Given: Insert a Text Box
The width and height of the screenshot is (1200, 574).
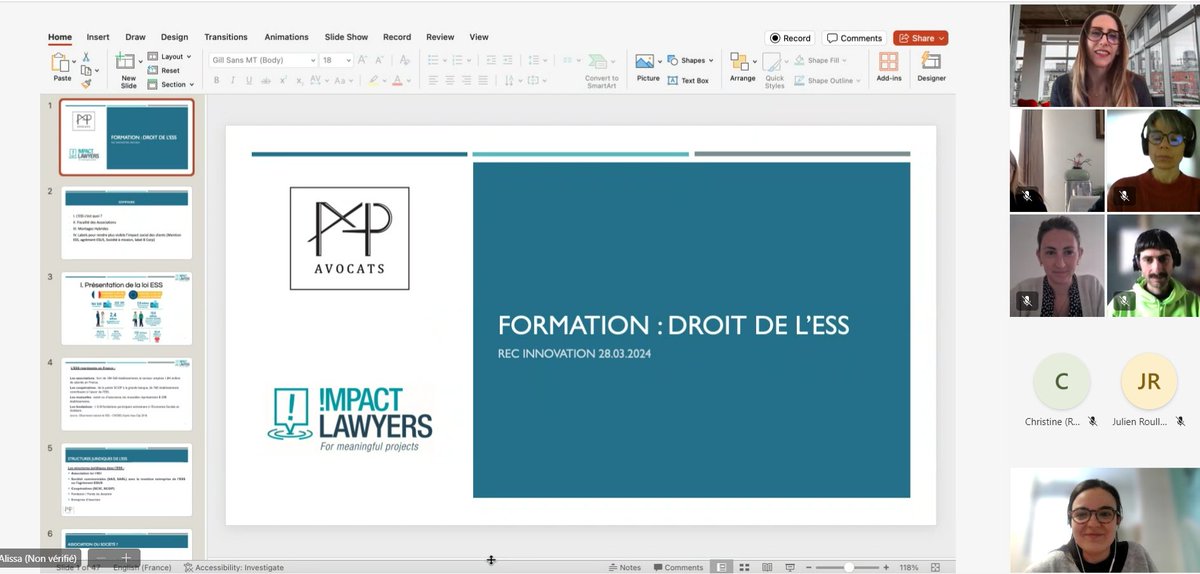Looking at the screenshot, I should tap(688, 81).
